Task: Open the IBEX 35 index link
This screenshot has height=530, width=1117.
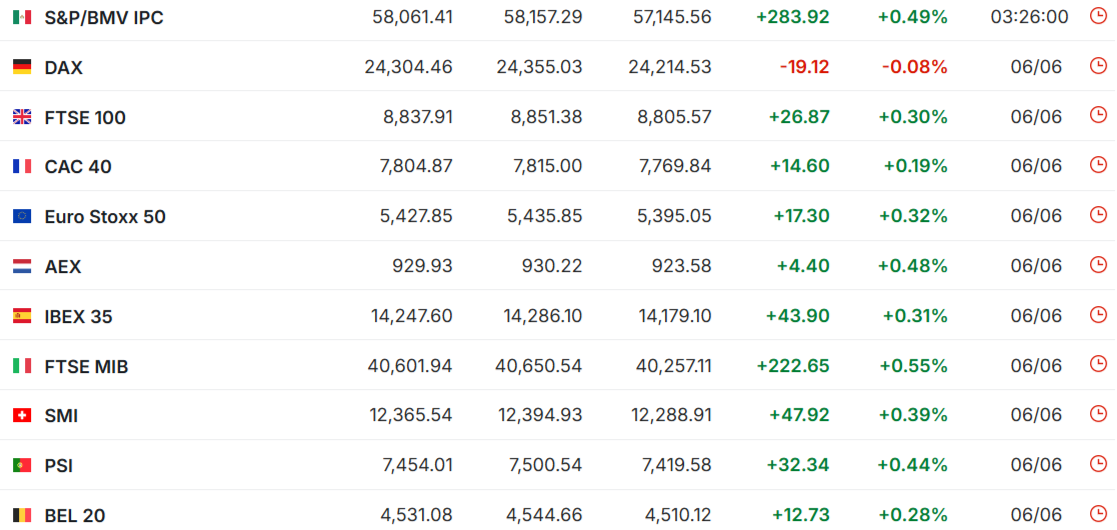Action: (x=78, y=316)
